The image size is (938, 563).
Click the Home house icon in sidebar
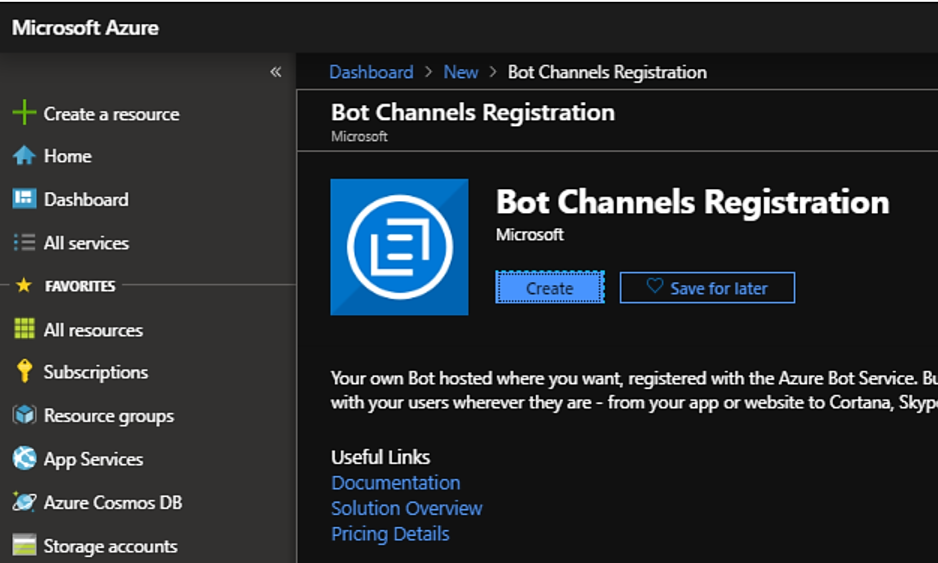pos(24,156)
